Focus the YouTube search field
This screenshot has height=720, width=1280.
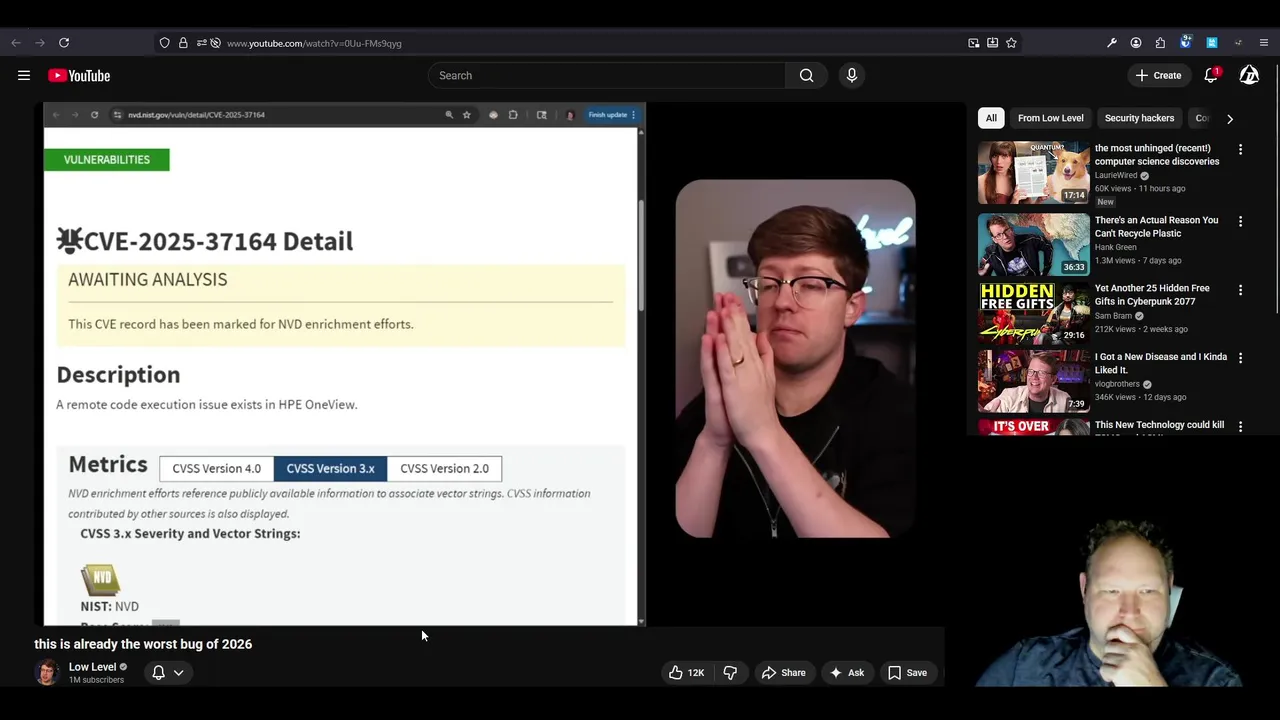[606, 75]
